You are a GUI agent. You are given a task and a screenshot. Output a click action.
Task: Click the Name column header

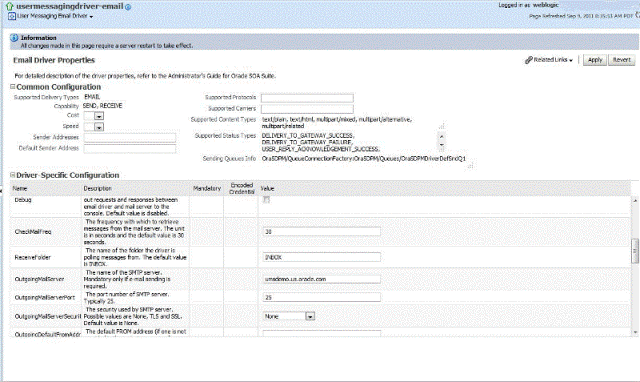click(x=20, y=189)
